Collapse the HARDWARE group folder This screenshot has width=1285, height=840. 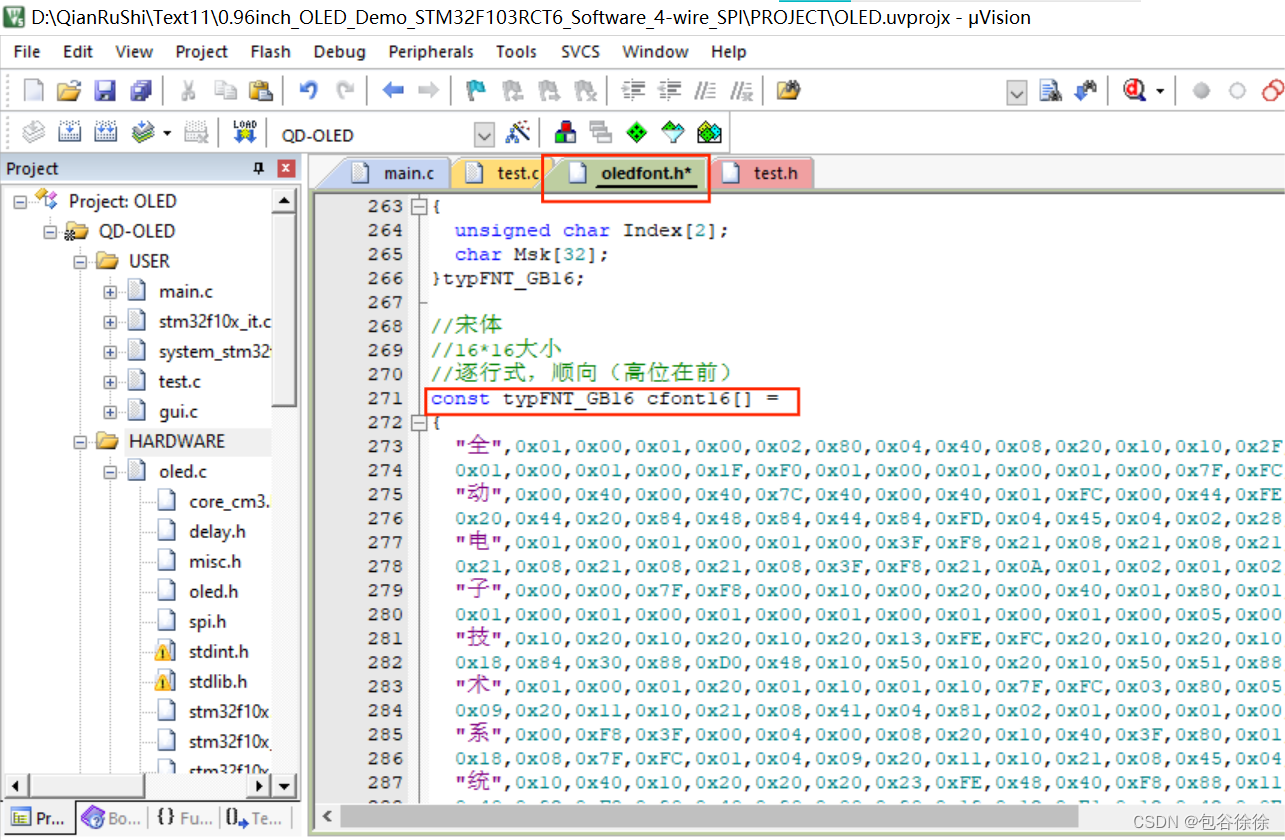tap(80, 442)
